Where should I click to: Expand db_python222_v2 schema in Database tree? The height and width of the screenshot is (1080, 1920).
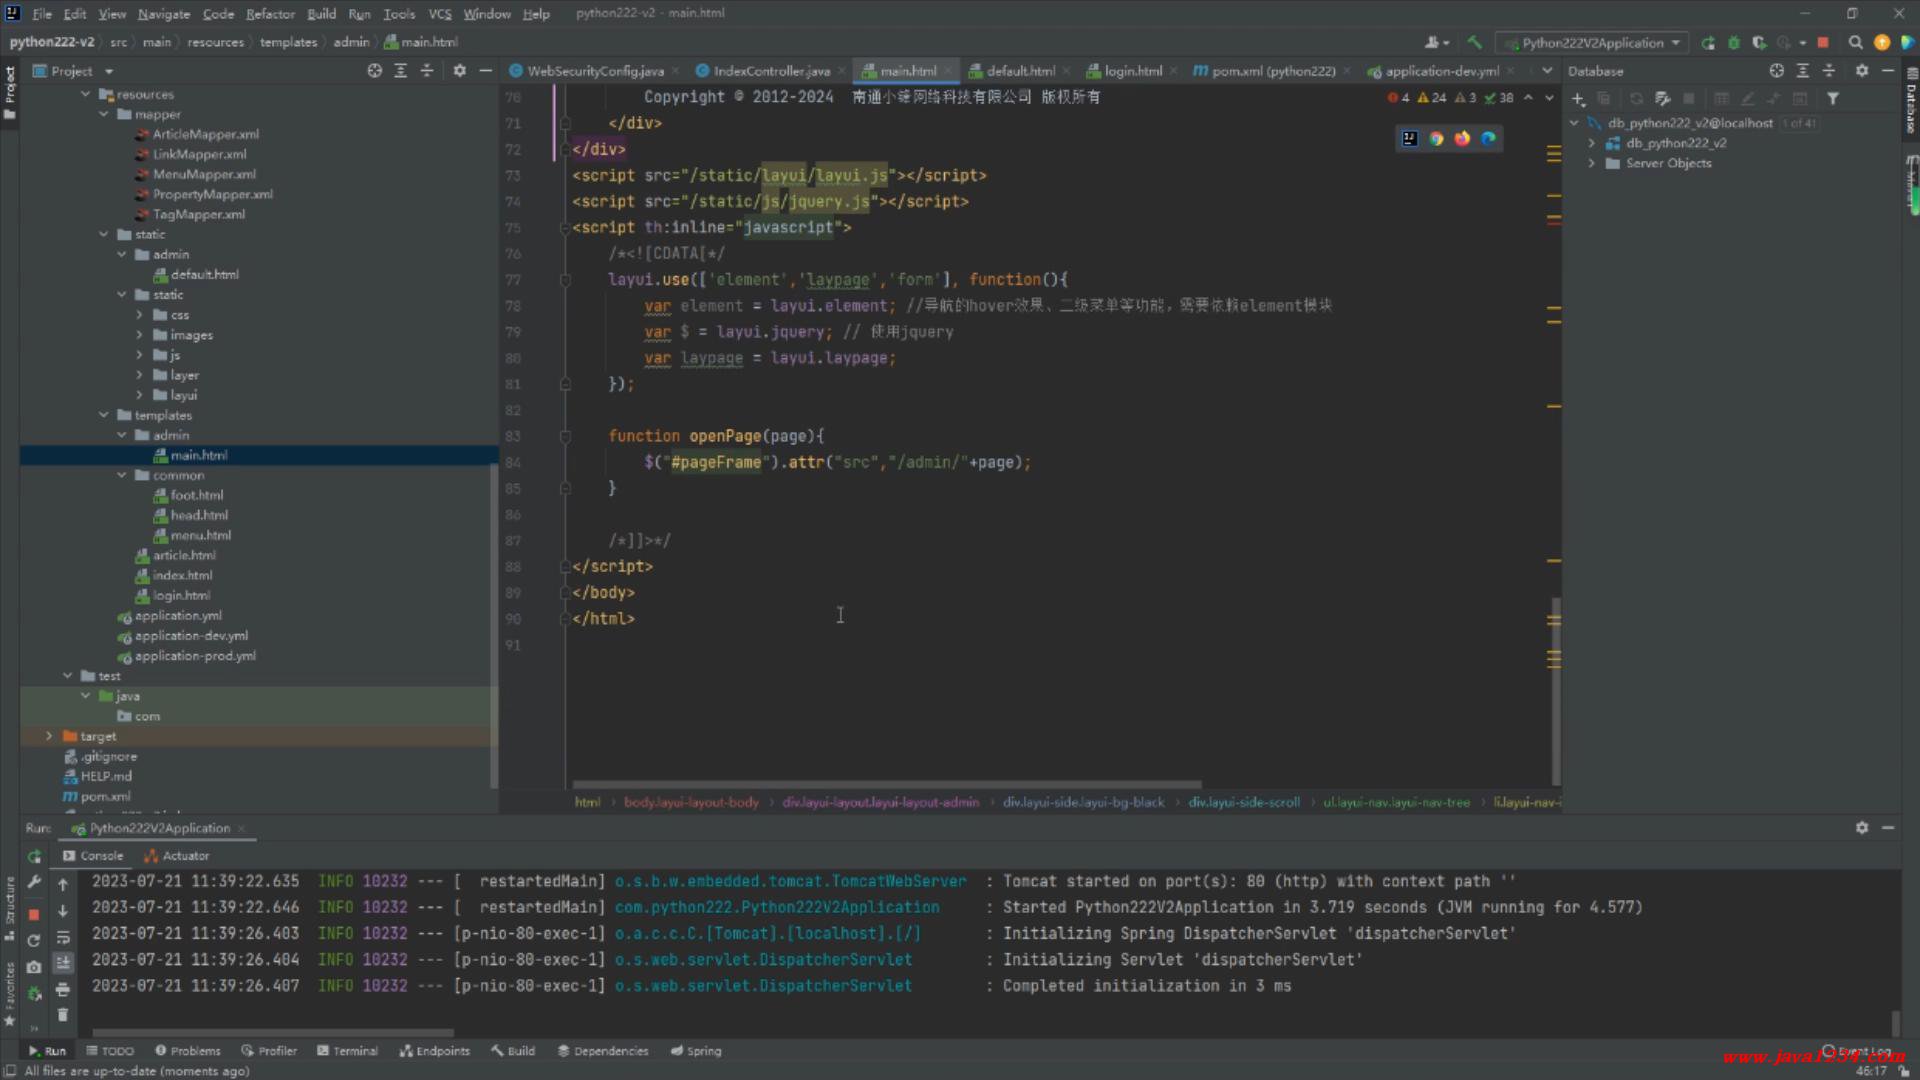click(1592, 143)
